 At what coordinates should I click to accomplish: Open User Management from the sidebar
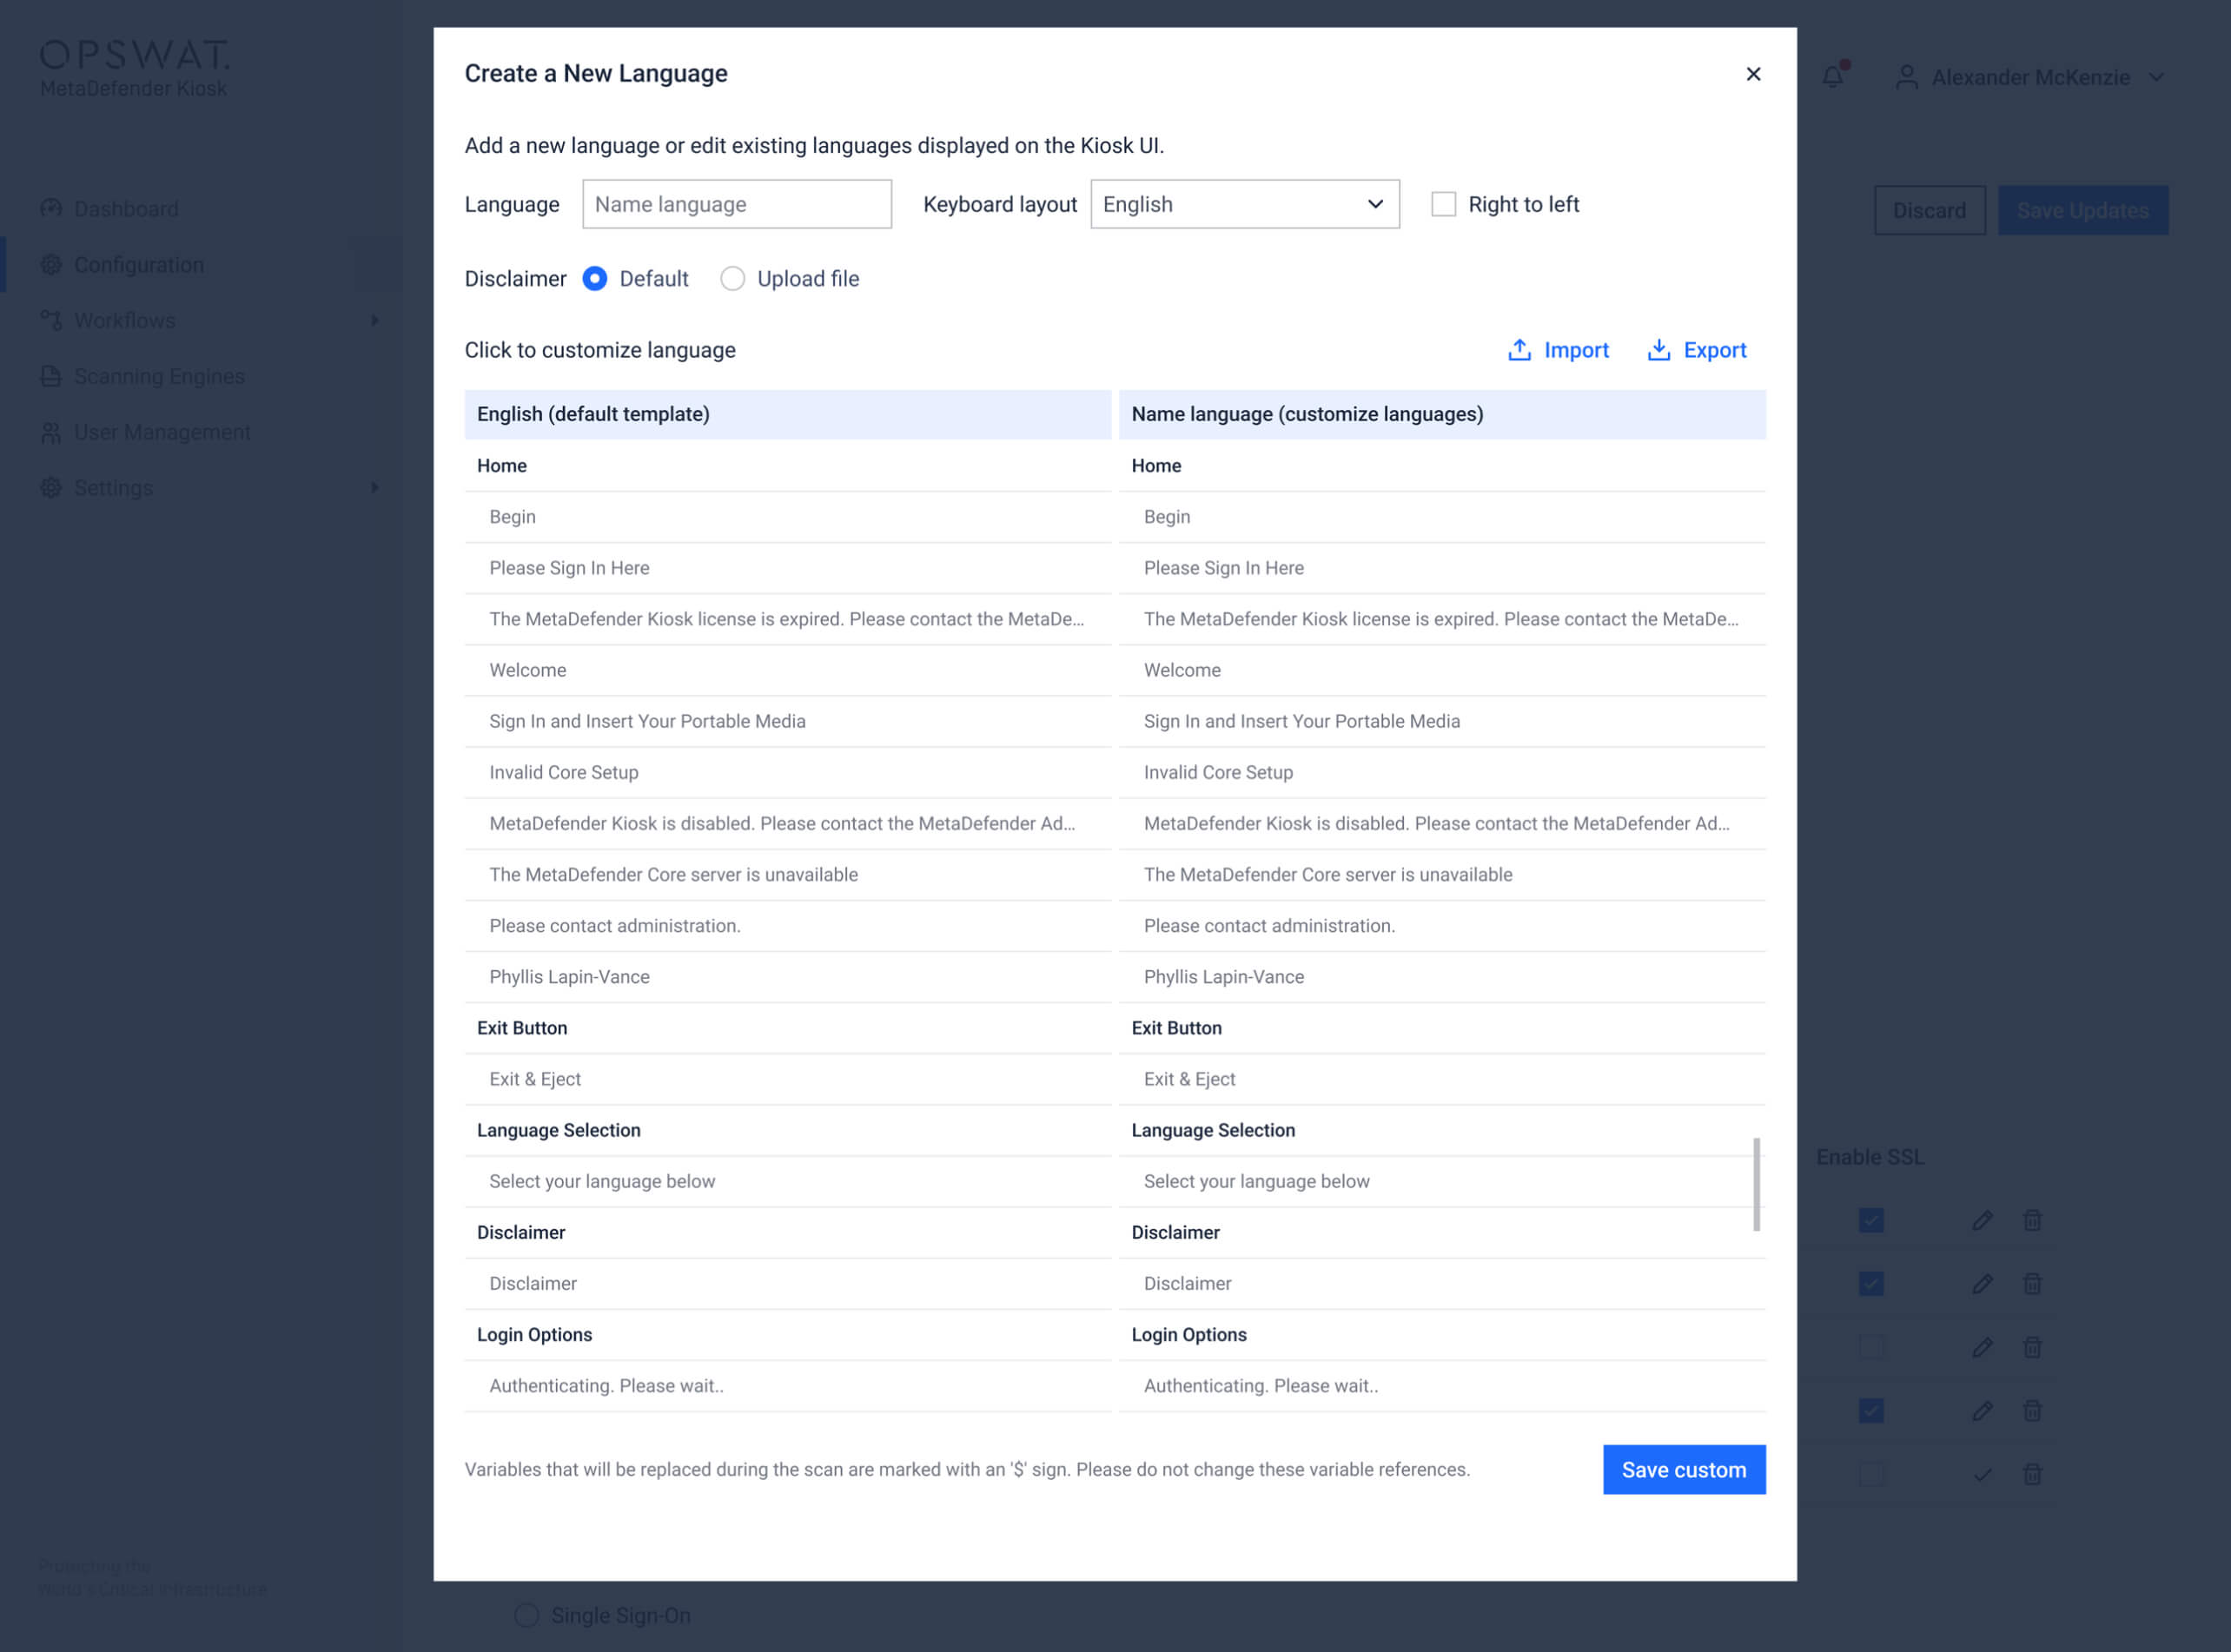(162, 431)
